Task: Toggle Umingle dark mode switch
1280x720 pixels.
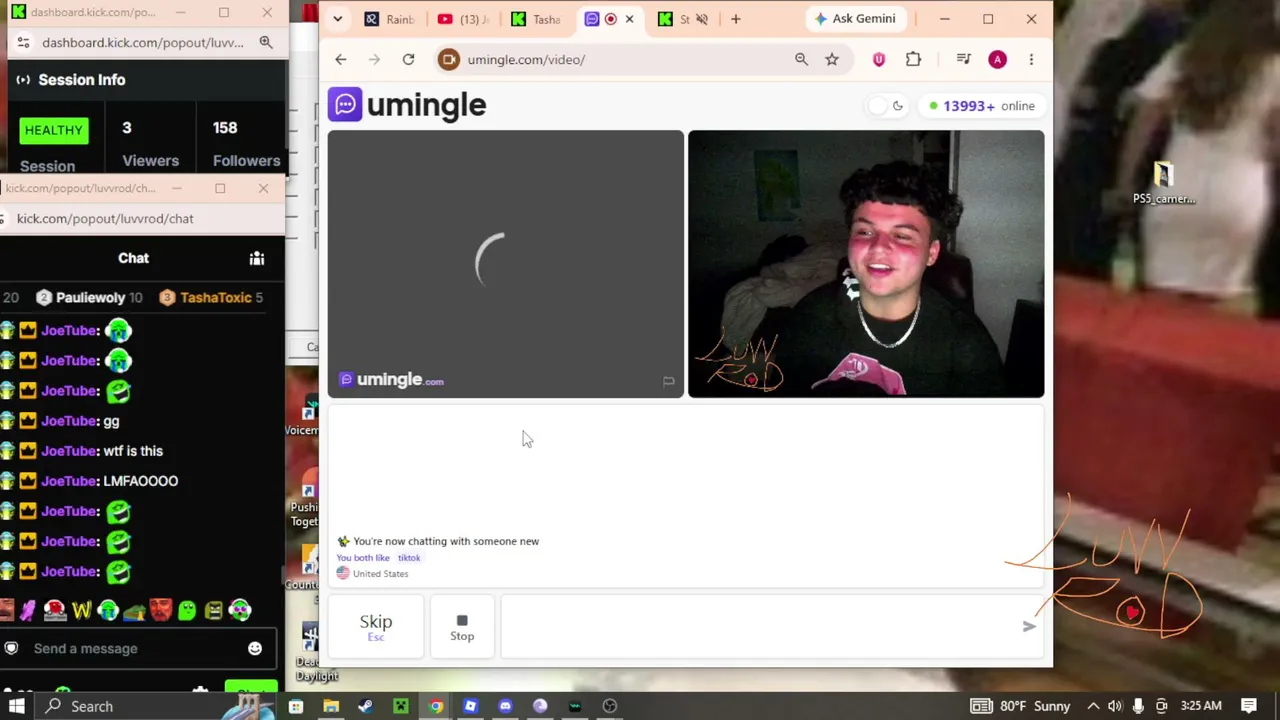Action: click(886, 106)
